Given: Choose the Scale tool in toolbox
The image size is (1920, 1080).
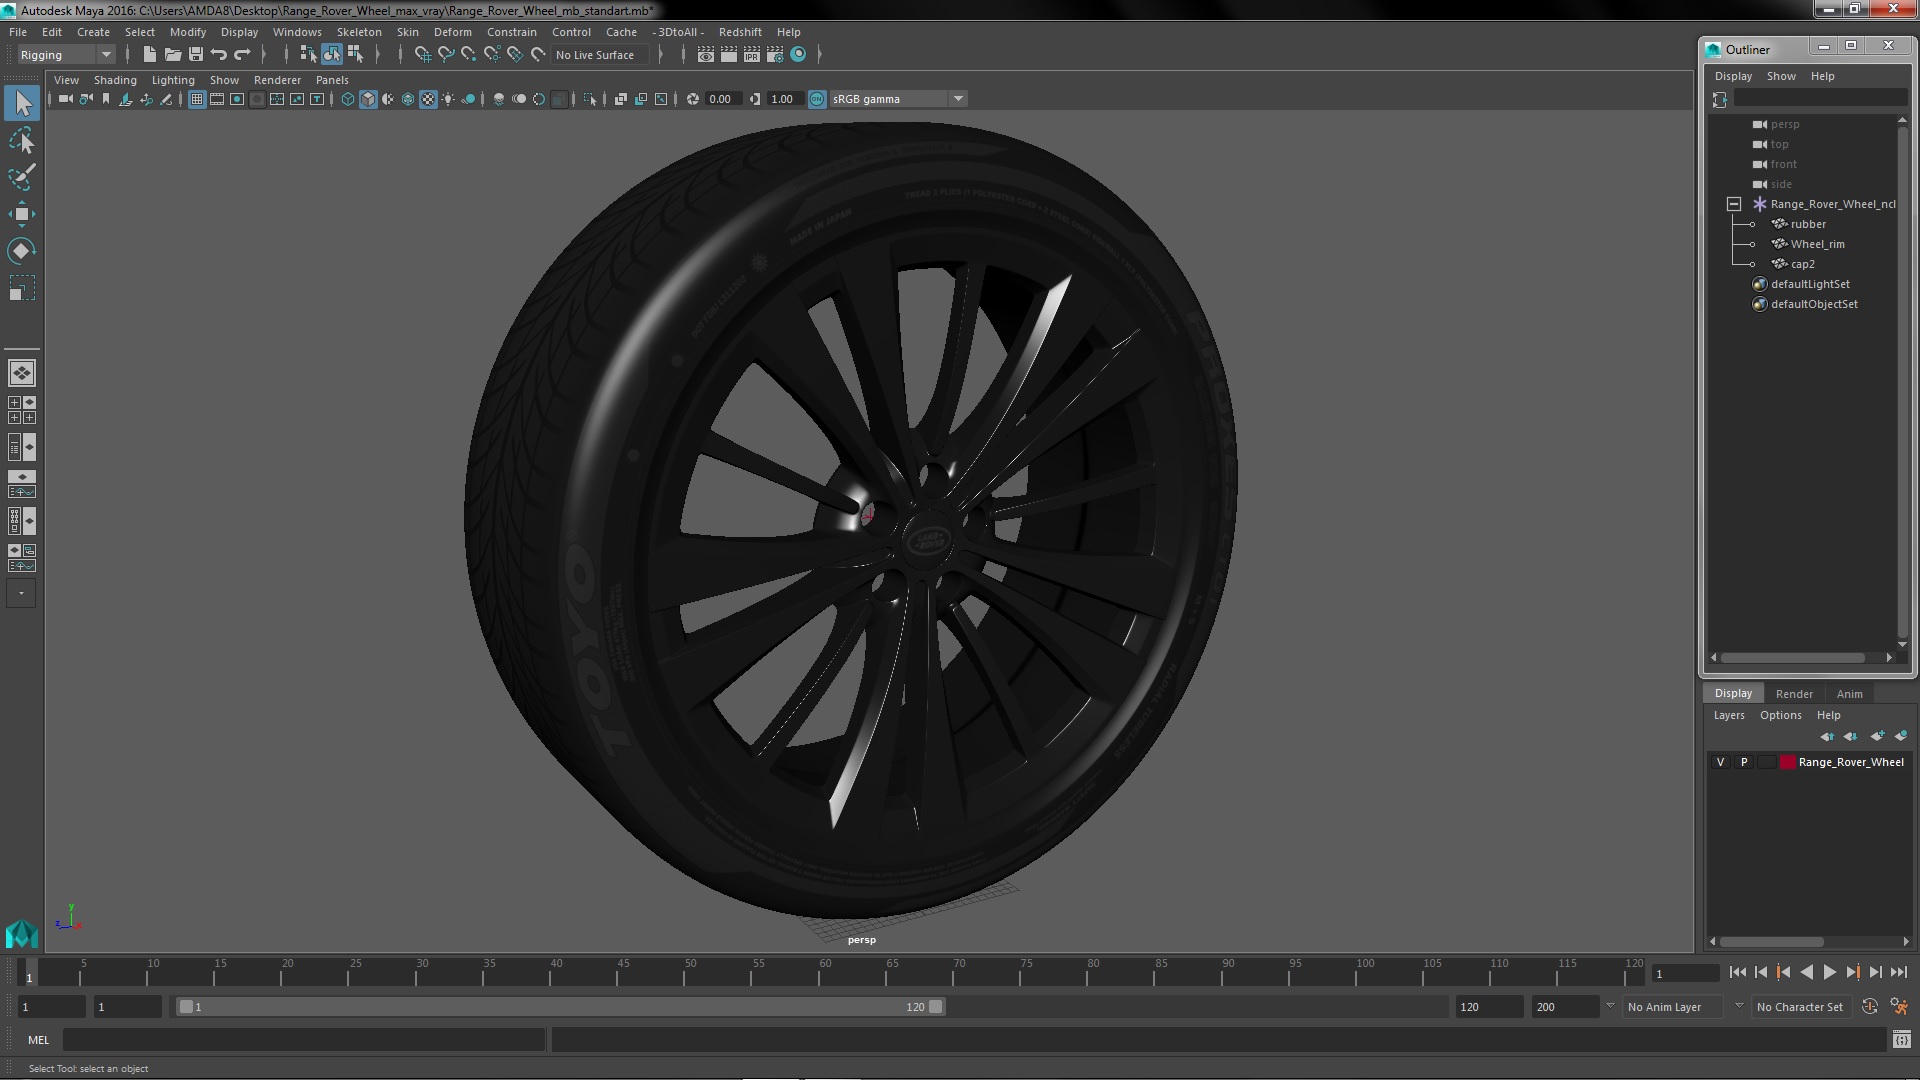Looking at the screenshot, I should coord(22,288).
